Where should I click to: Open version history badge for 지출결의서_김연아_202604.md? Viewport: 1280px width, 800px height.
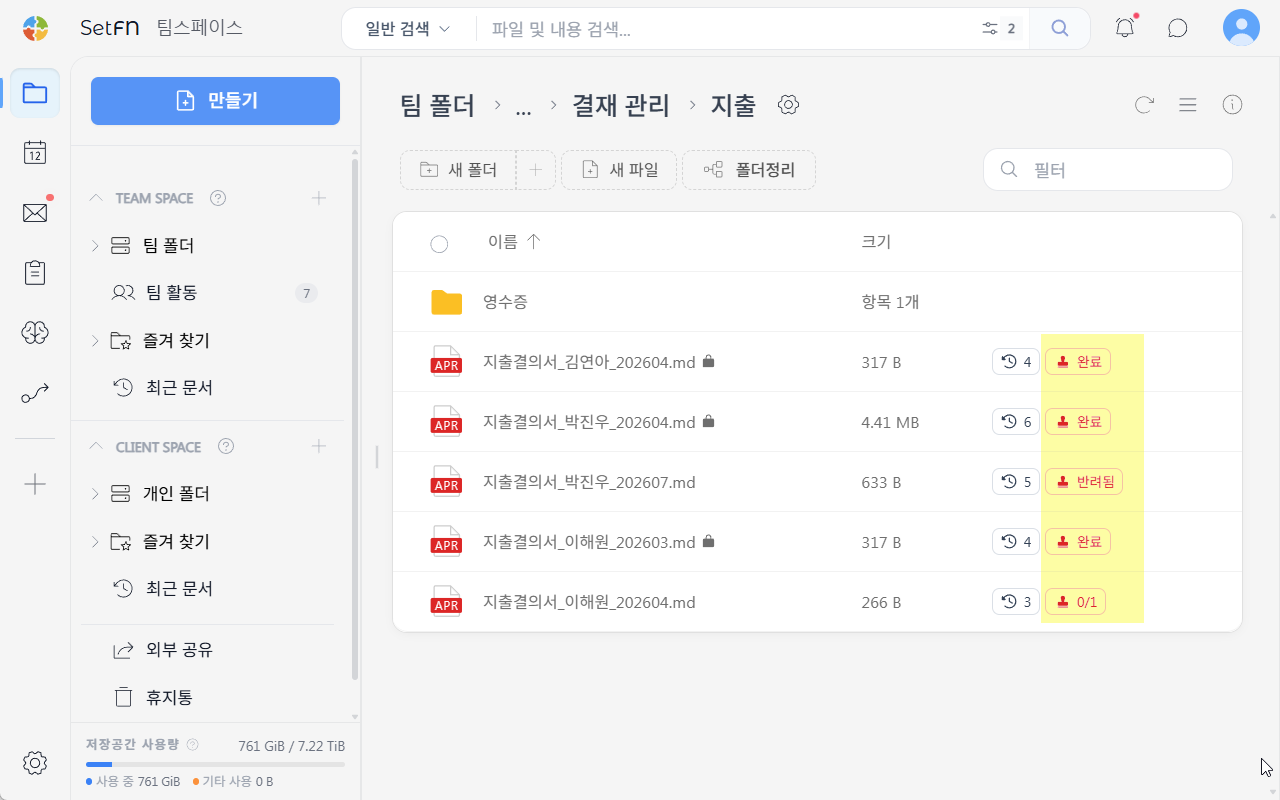pyautogui.click(x=1015, y=362)
